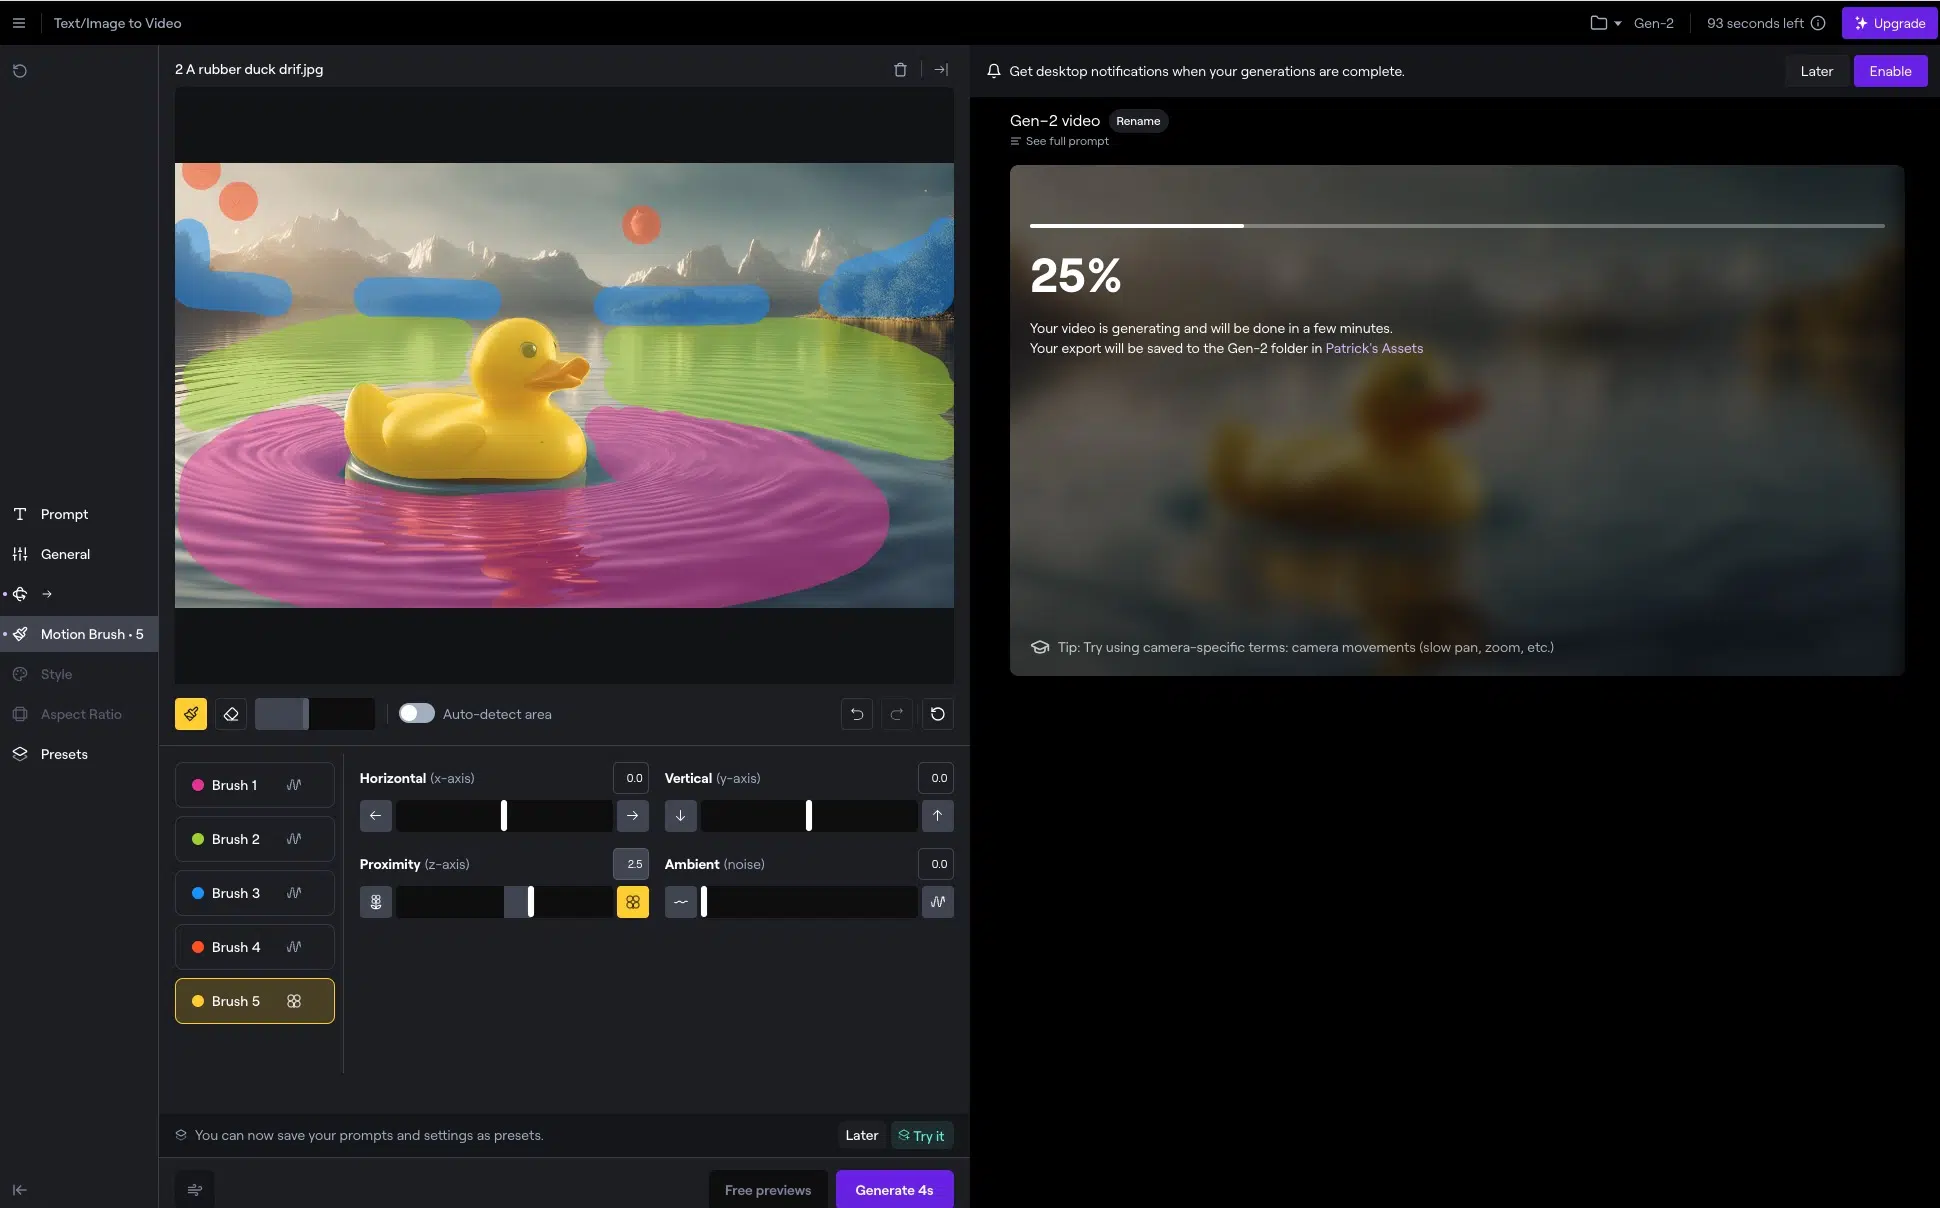
Task: Toggle the Auto-detect area switch
Action: tap(416, 713)
